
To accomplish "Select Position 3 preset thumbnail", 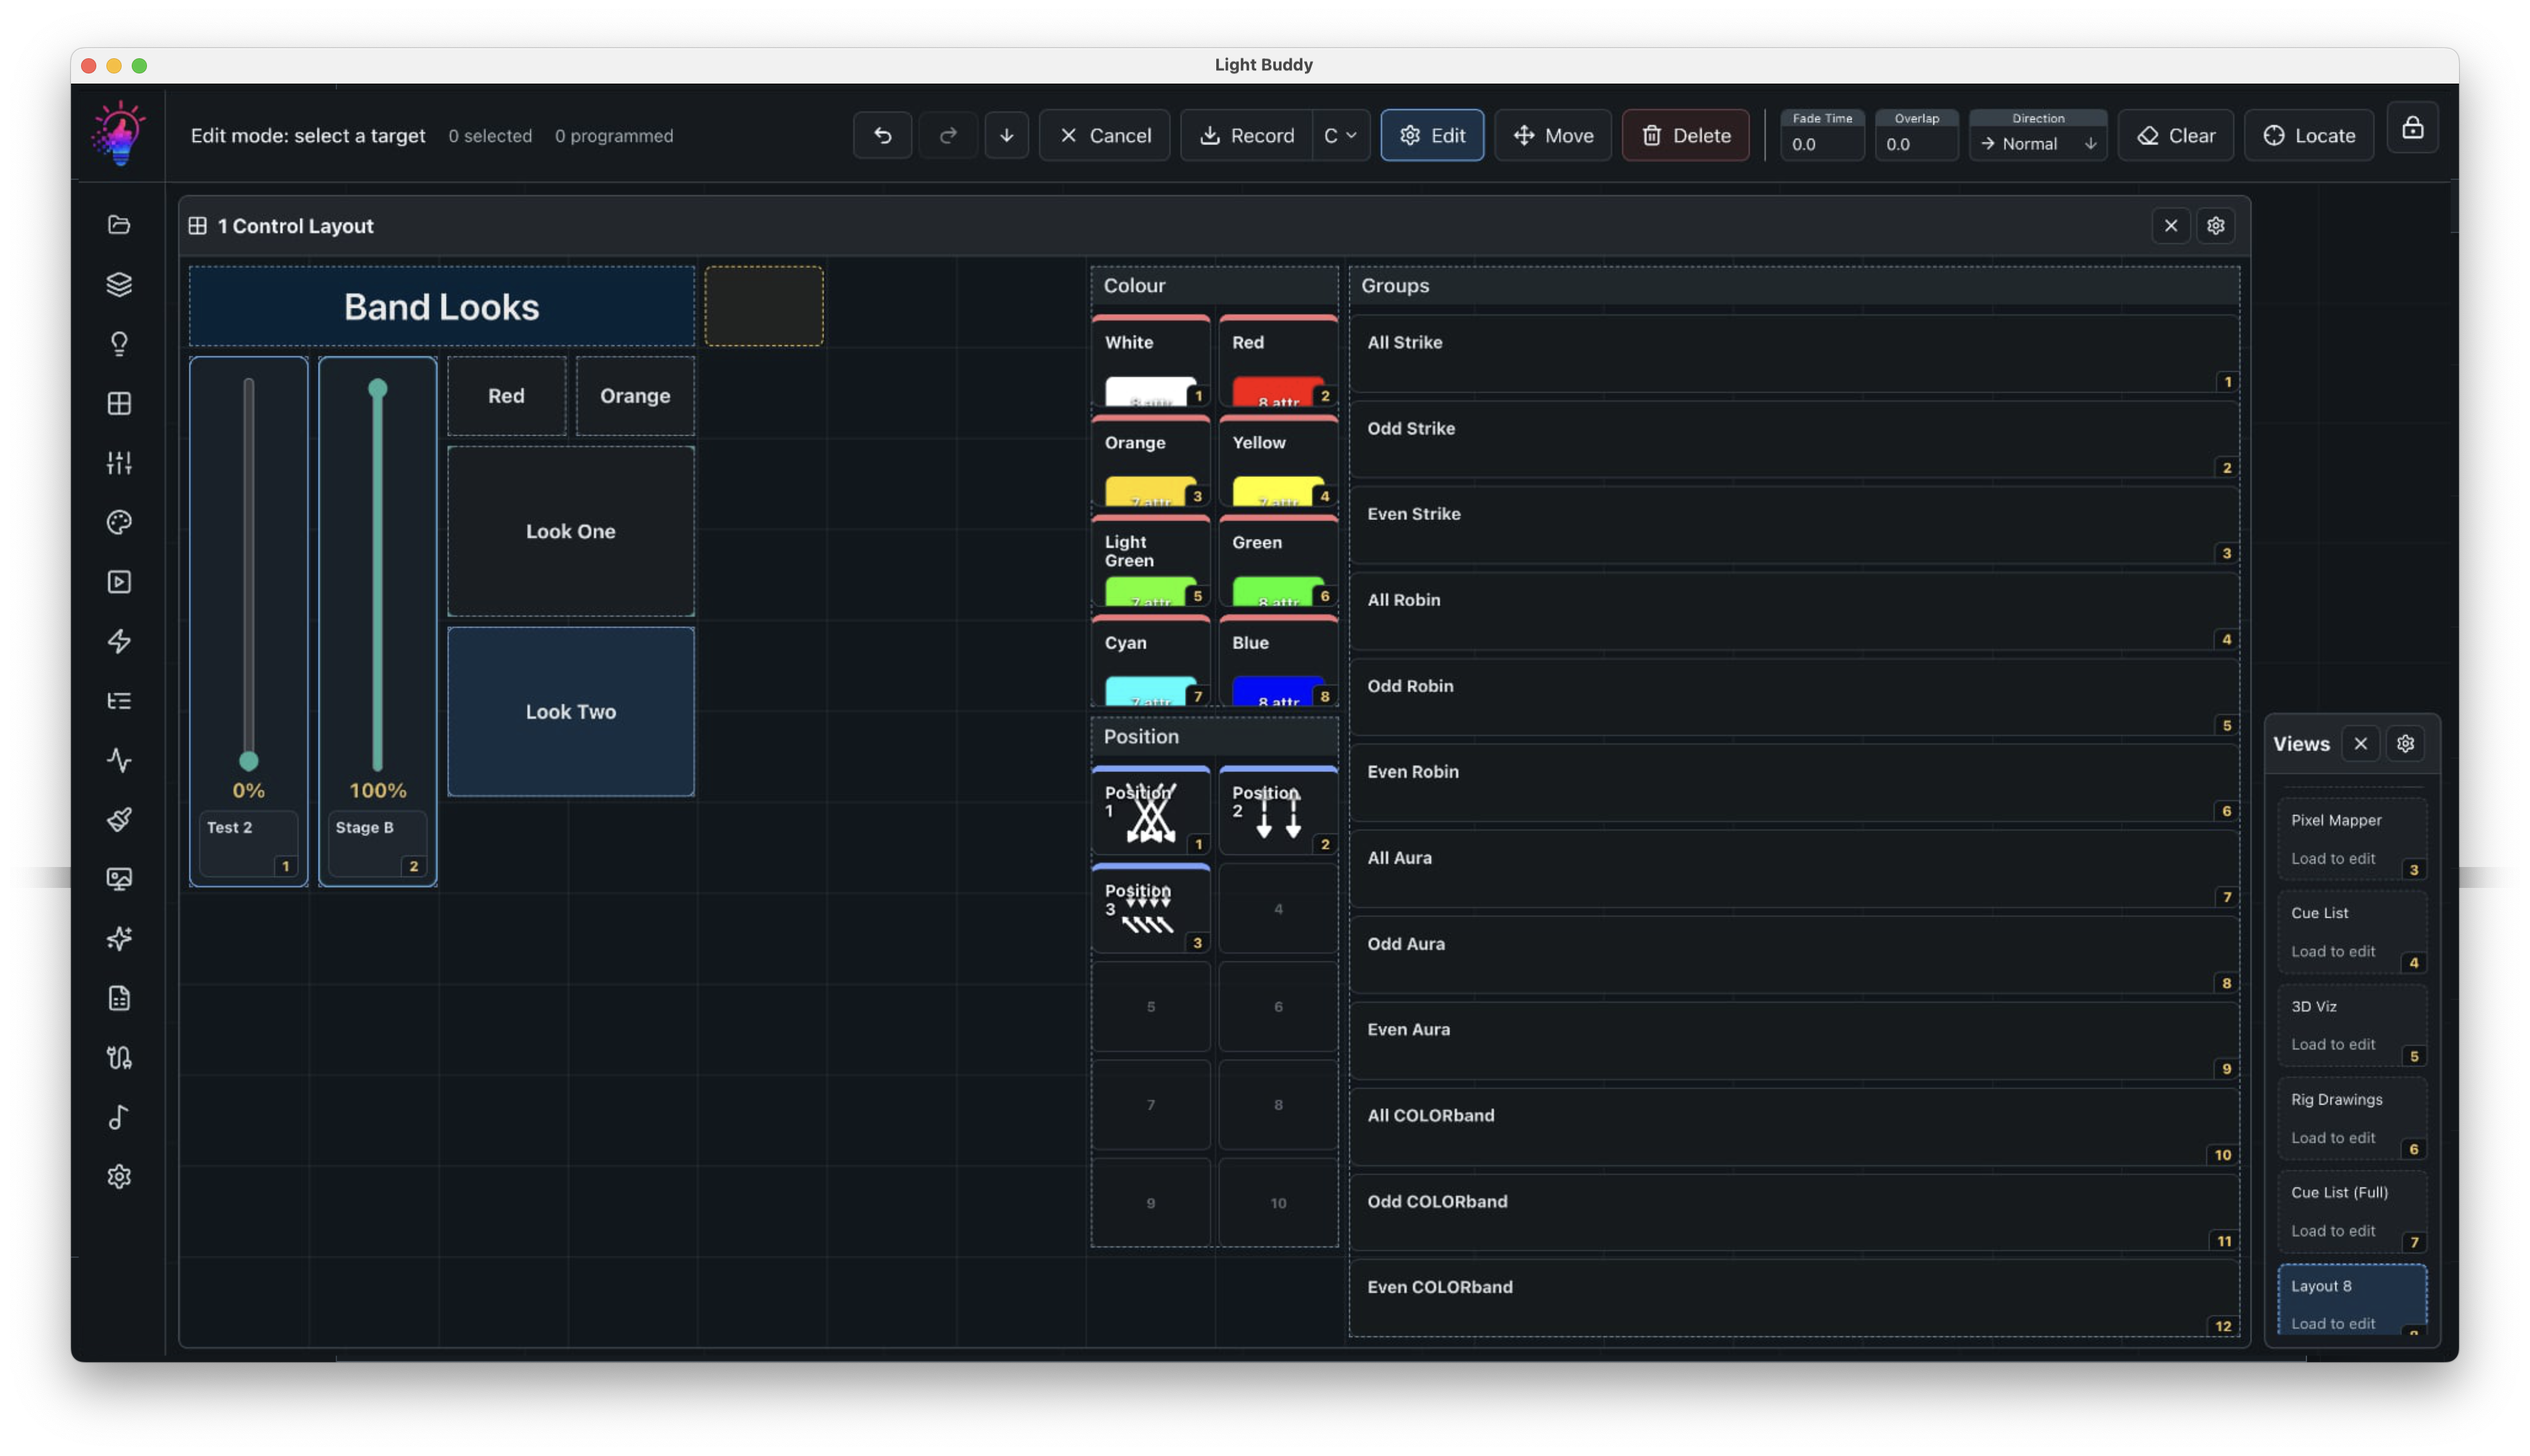I will pyautogui.click(x=1150, y=909).
